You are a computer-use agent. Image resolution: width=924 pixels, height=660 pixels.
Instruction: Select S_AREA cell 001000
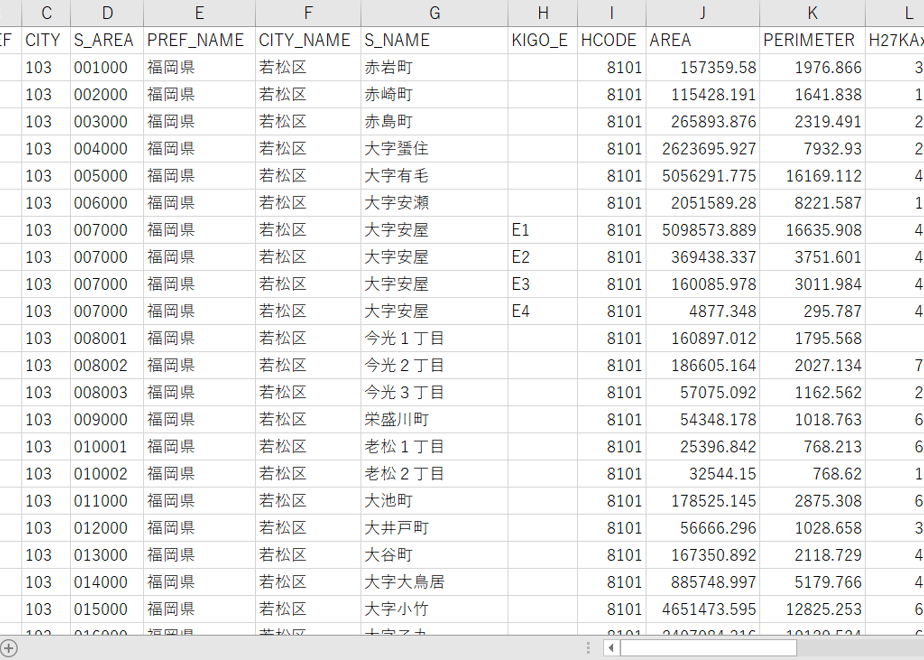click(x=107, y=67)
